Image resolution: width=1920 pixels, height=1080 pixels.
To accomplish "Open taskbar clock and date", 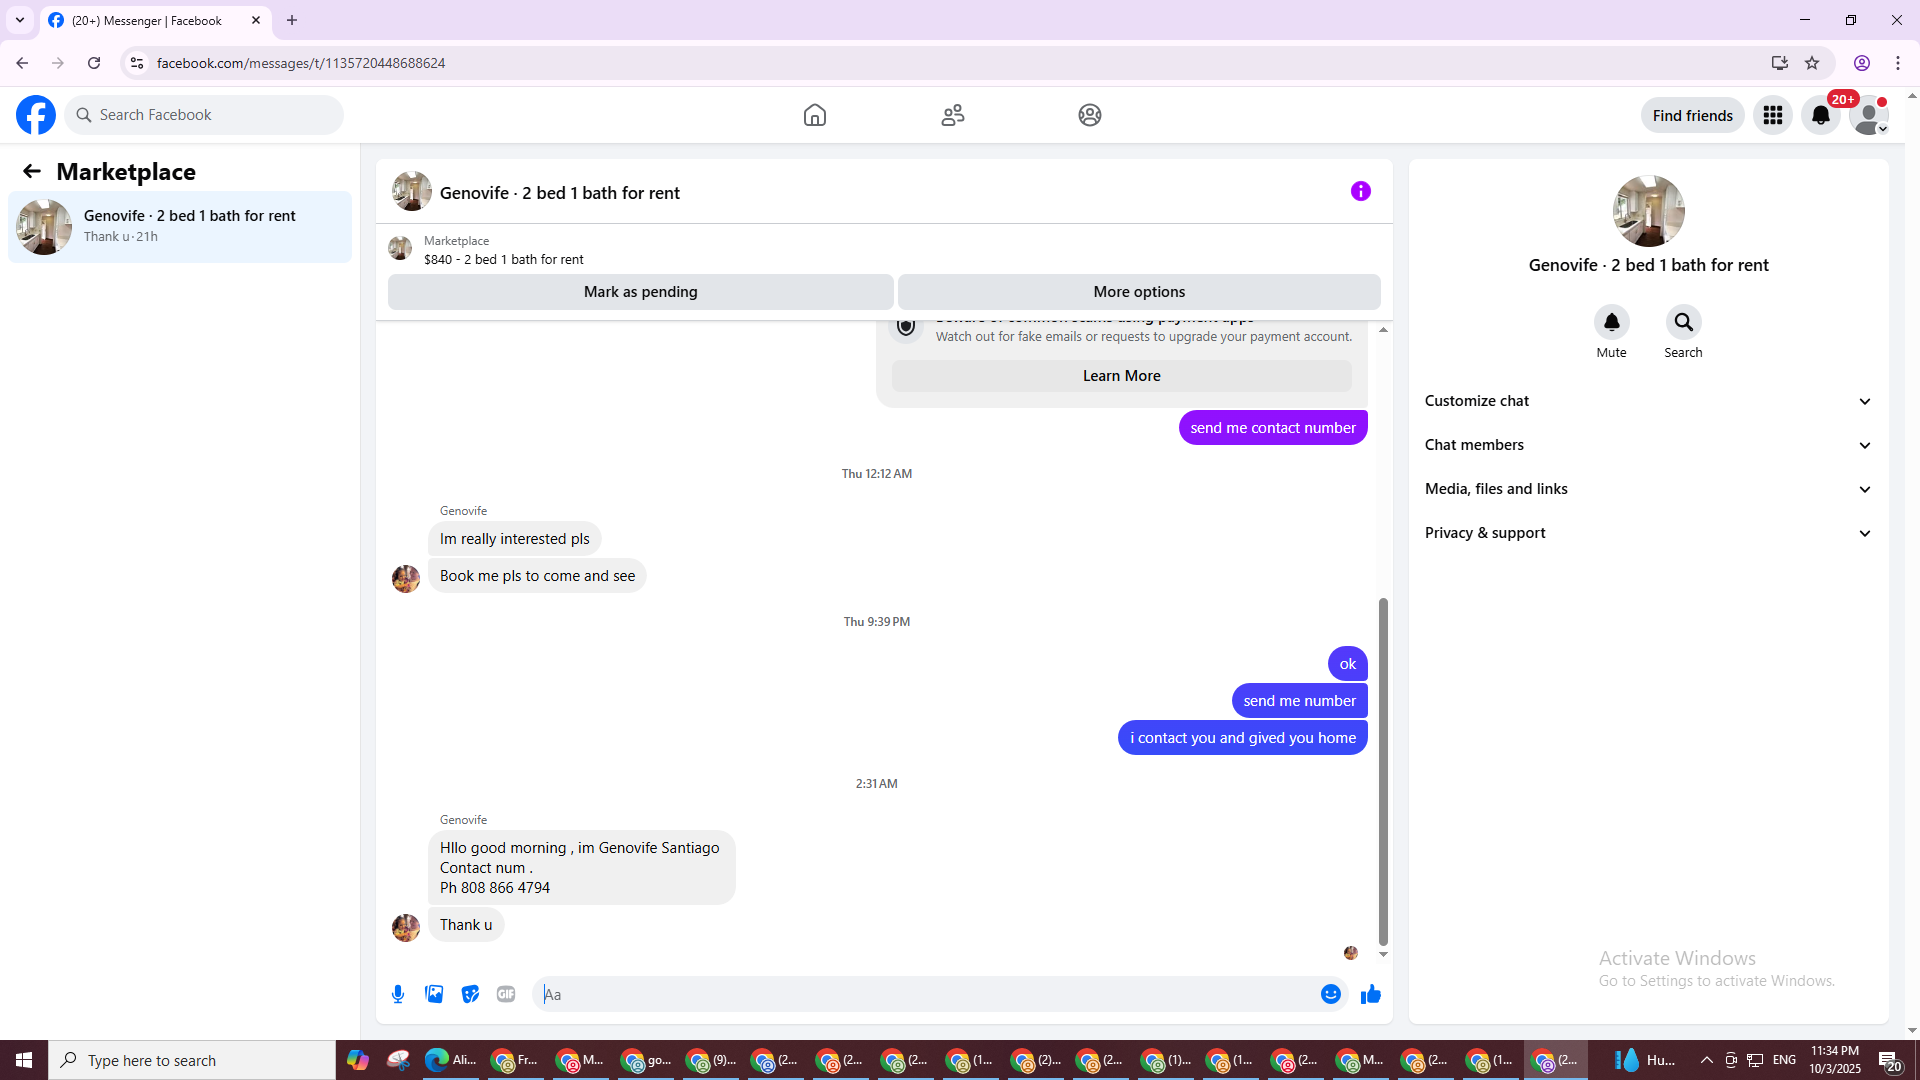I will click(x=1835, y=1060).
